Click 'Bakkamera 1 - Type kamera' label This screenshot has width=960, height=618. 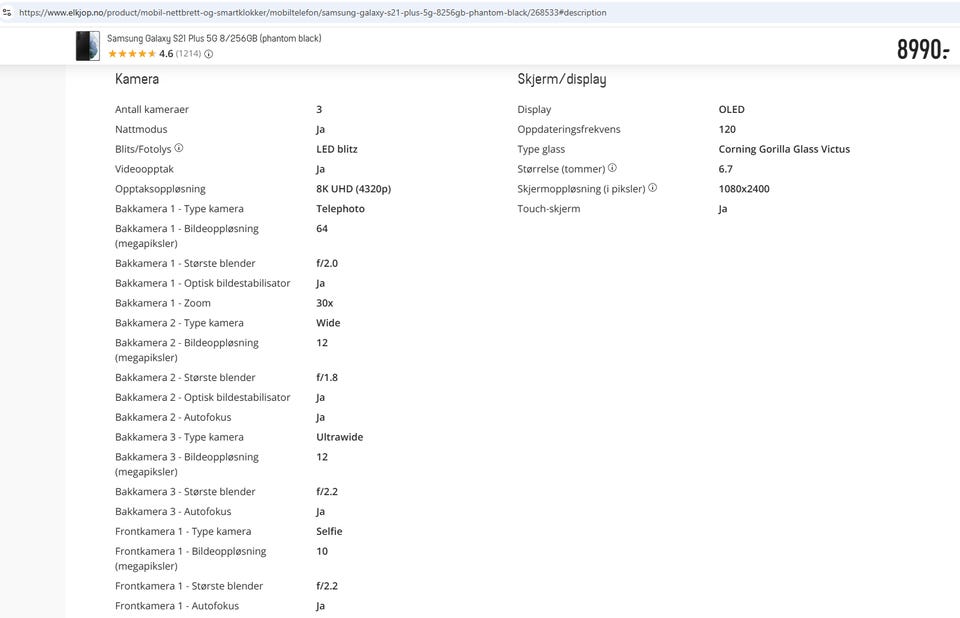click(179, 209)
